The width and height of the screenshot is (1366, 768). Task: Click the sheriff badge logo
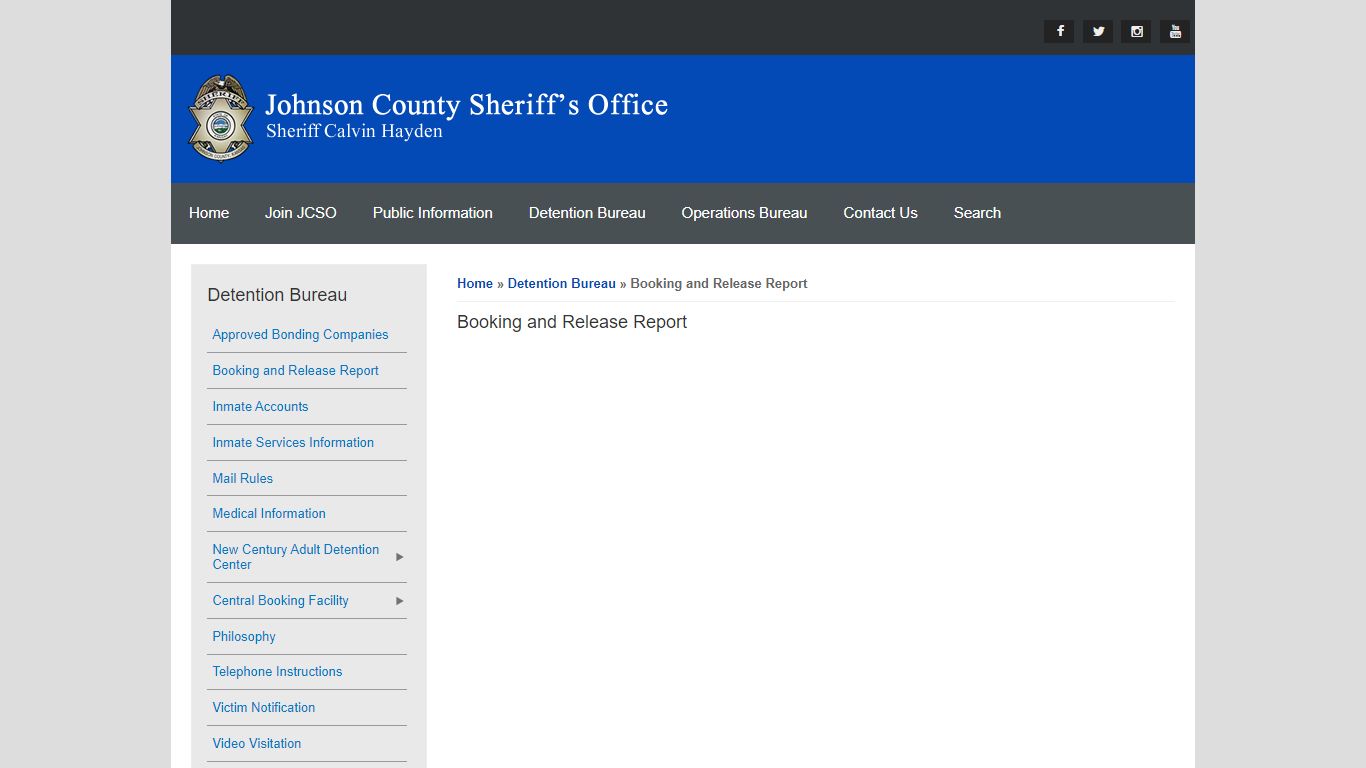tap(221, 118)
